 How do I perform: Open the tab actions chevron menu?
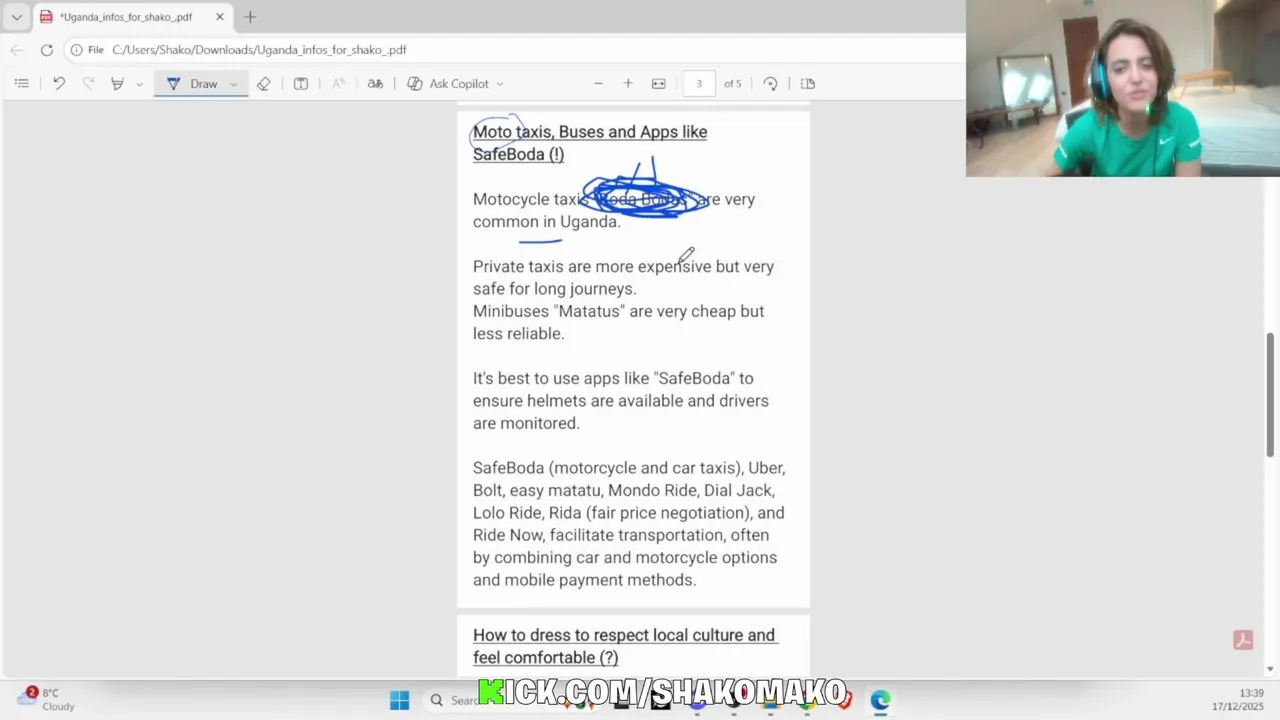click(16, 17)
